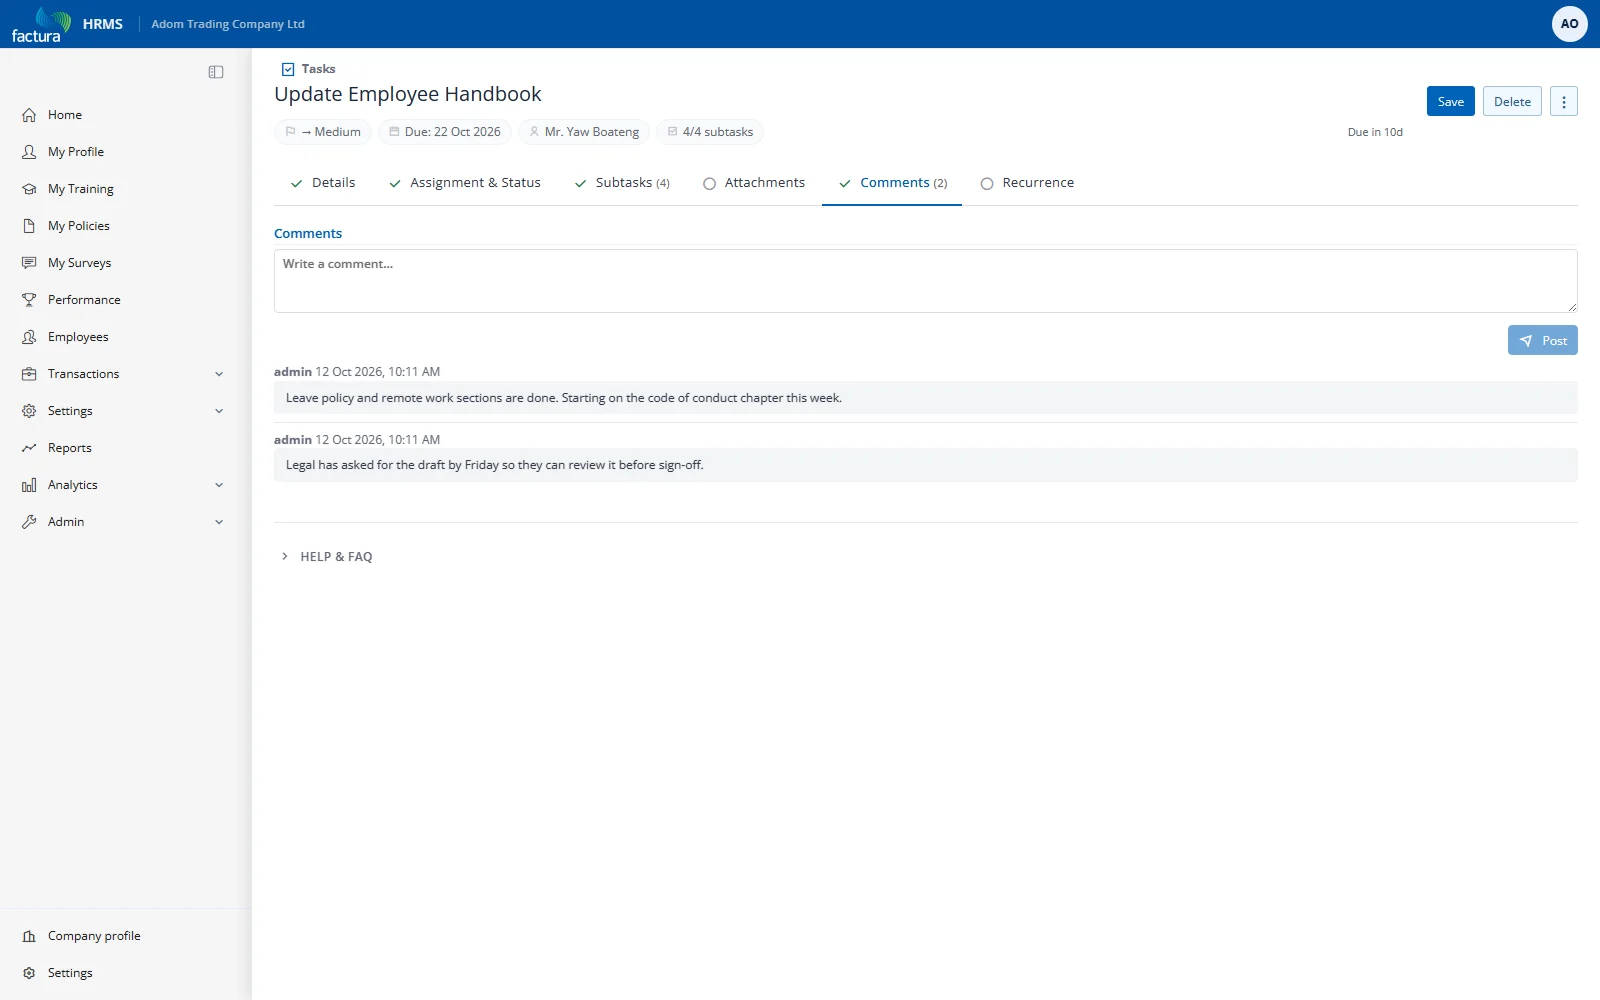Open My Training from the sidebar

pyautogui.click(x=80, y=189)
